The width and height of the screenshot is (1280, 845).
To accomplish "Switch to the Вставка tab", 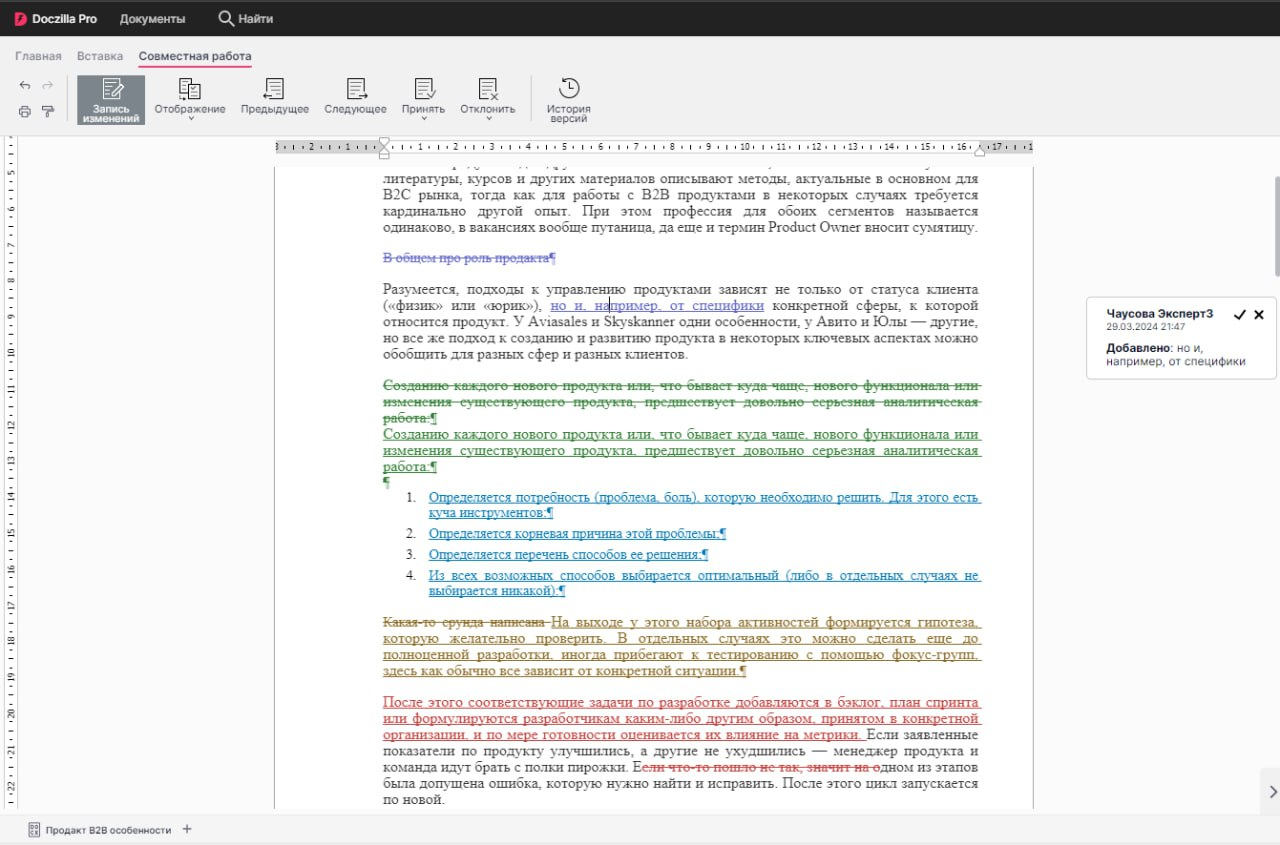I will point(100,56).
